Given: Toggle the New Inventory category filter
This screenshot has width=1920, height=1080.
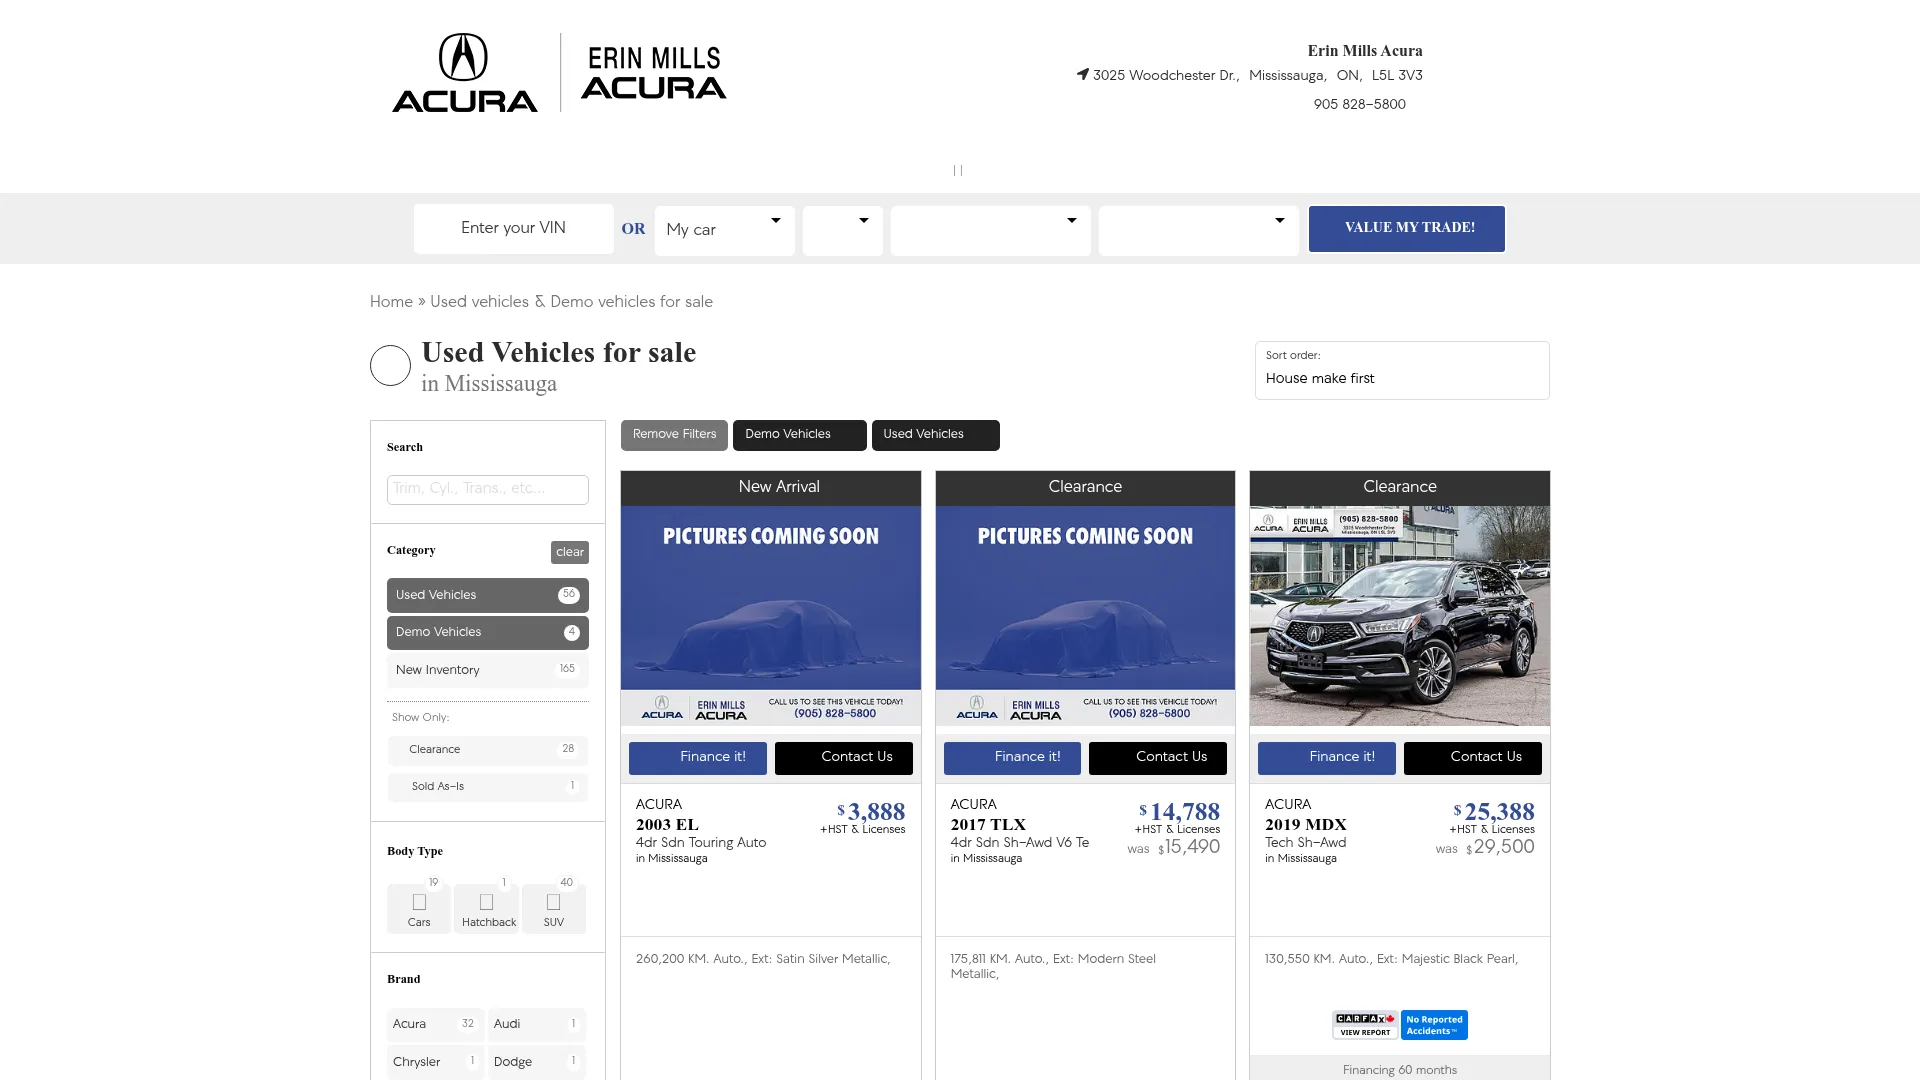Looking at the screenshot, I should [x=488, y=670].
